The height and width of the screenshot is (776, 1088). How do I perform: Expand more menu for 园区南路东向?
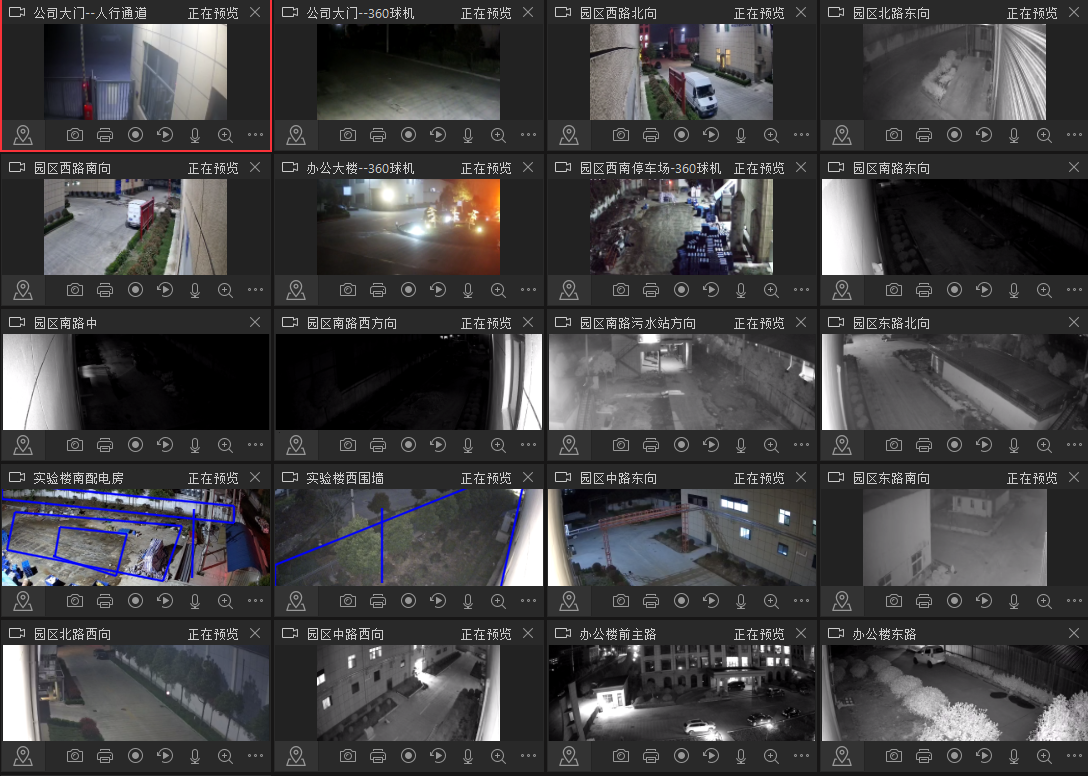pyautogui.click(x=1074, y=290)
